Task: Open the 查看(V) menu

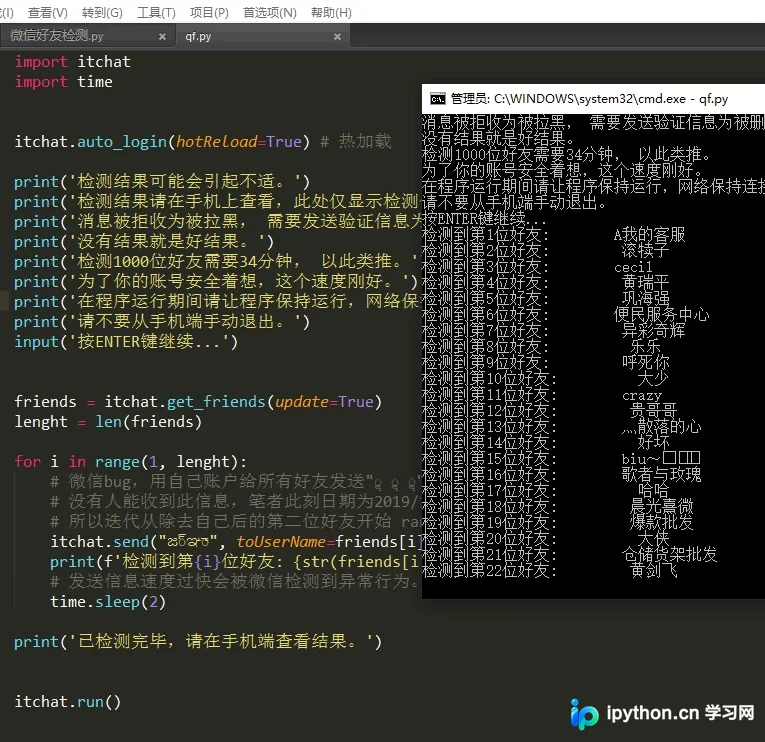Action: [x=48, y=12]
